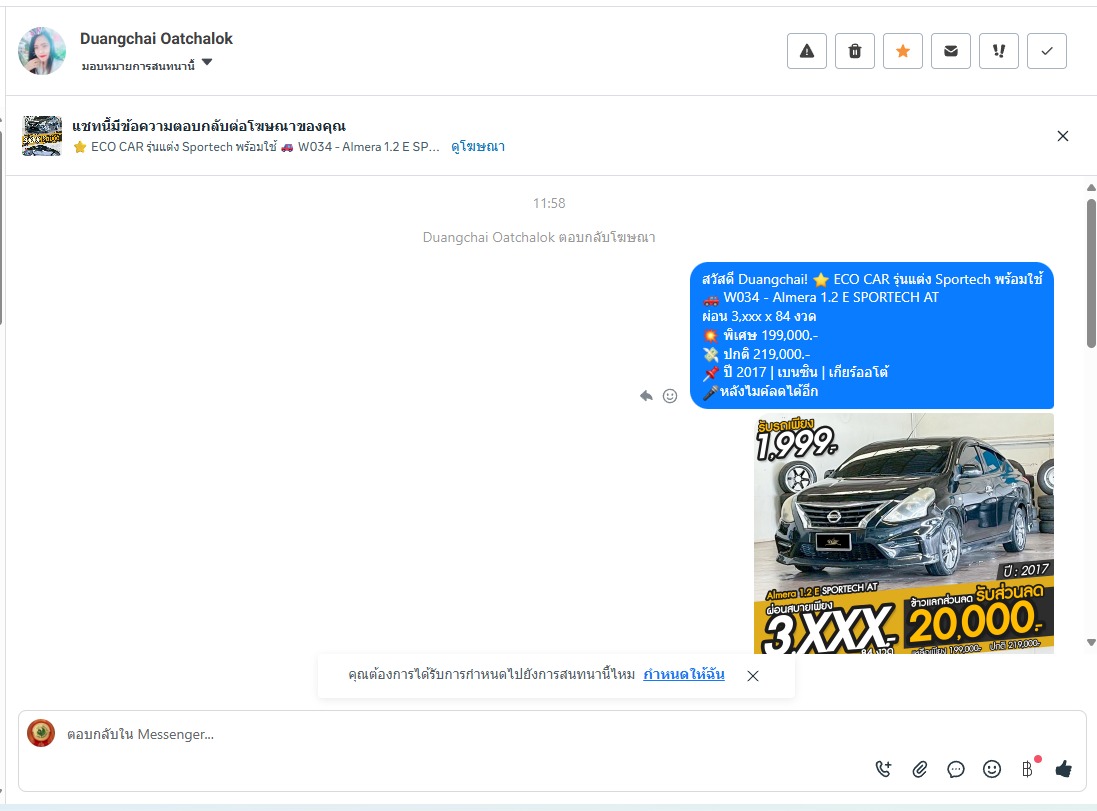Click the priority exclamation marks icon

click(x=998, y=51)
